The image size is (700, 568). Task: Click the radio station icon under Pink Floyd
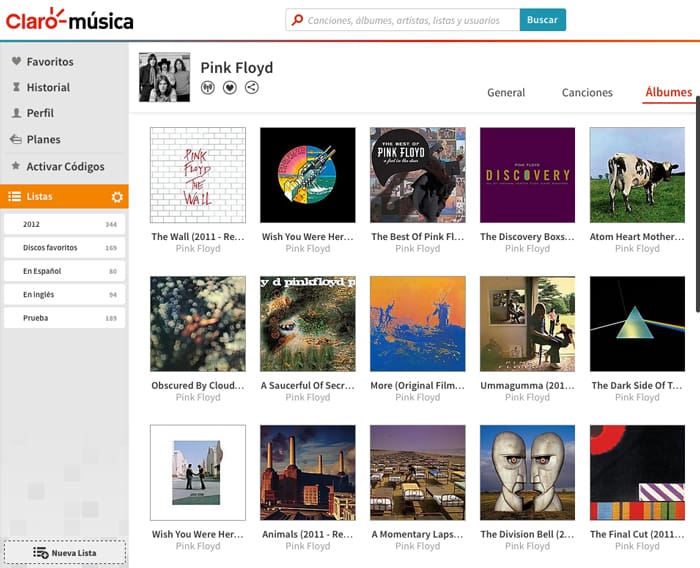[x=208, y=88]
